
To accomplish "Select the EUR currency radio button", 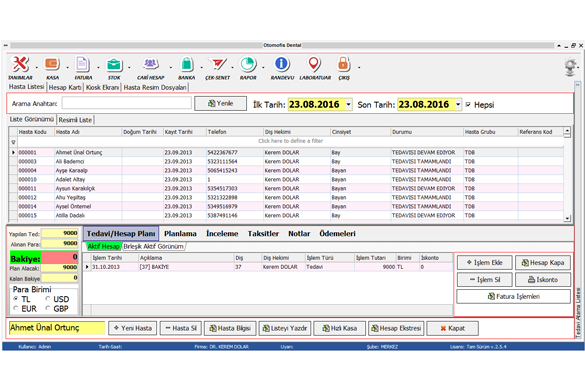I will click(x=16, y=308).
